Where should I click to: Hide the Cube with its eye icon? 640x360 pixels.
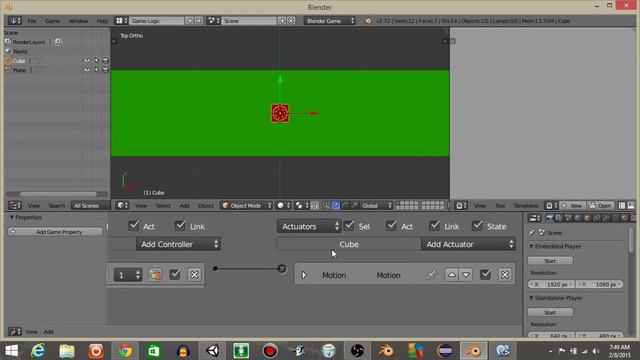87,61
